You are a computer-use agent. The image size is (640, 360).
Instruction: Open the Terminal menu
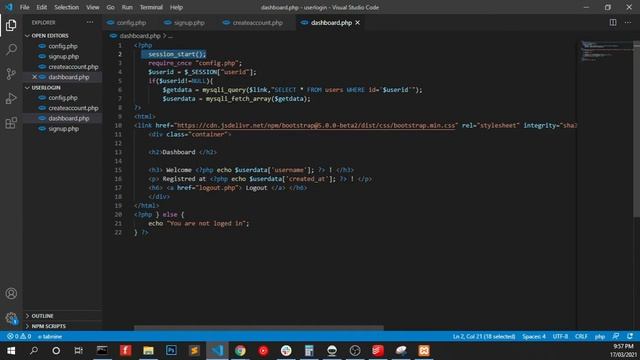click(151, 7)
